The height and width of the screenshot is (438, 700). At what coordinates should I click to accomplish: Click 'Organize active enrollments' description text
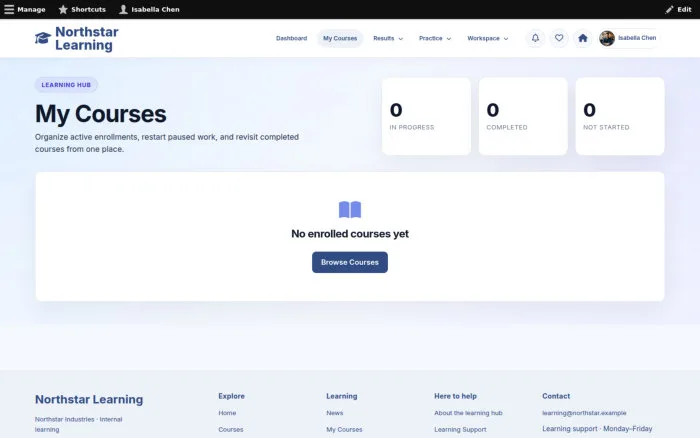pos(167,143)
